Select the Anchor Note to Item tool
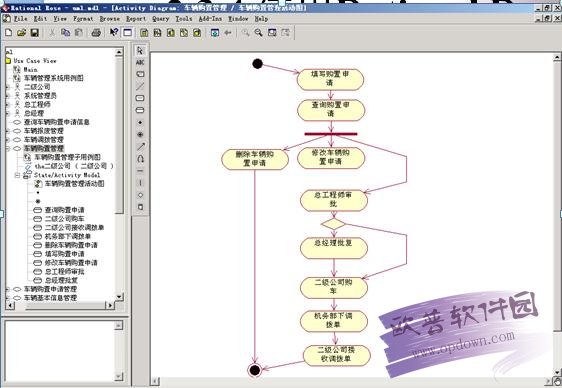The height and width of the screenshot is (388, 562). click(140, 86)
